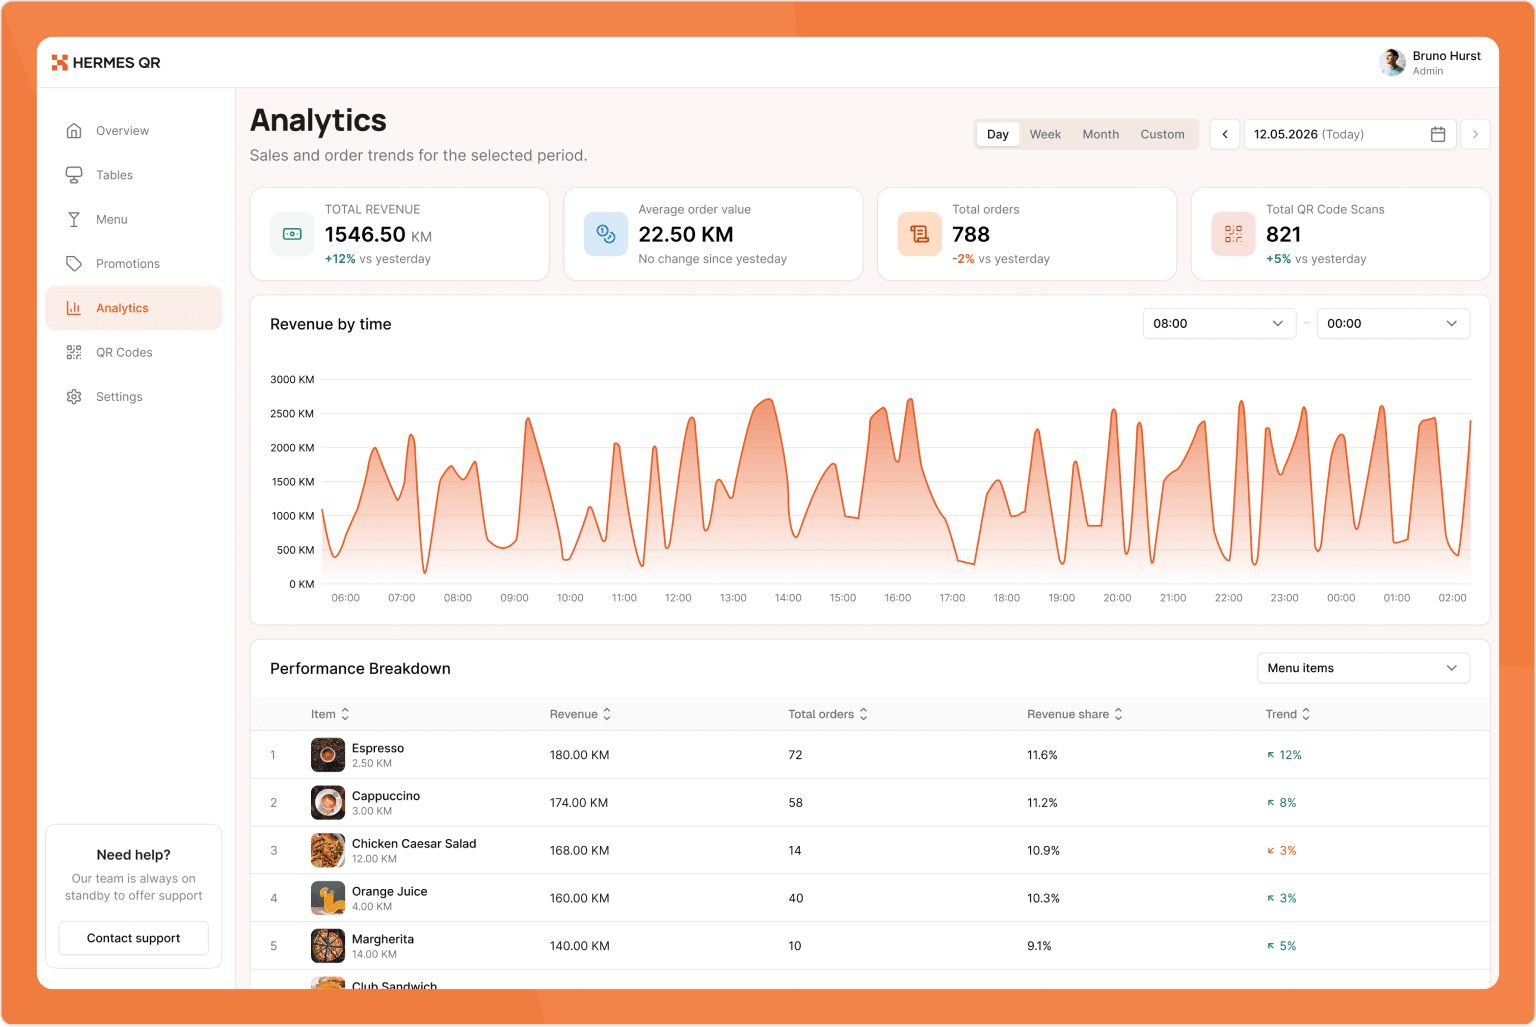1536x1027 pixels.
Task: Click the Revenue by time heading
Action: [331, 324]
